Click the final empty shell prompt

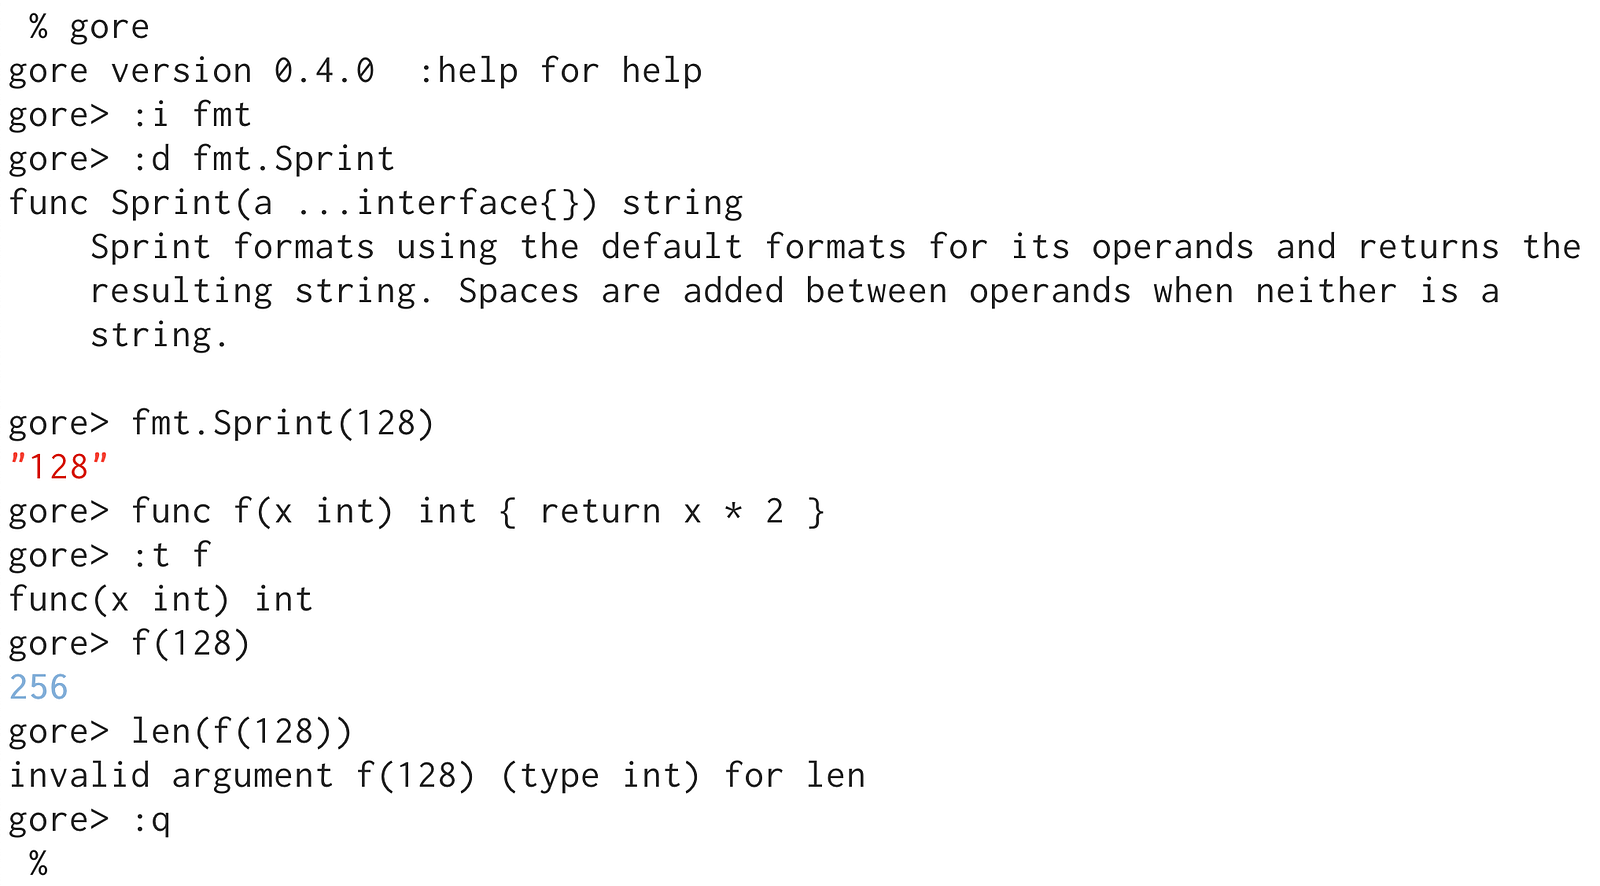pyautogui.click(x=38, y=863)
